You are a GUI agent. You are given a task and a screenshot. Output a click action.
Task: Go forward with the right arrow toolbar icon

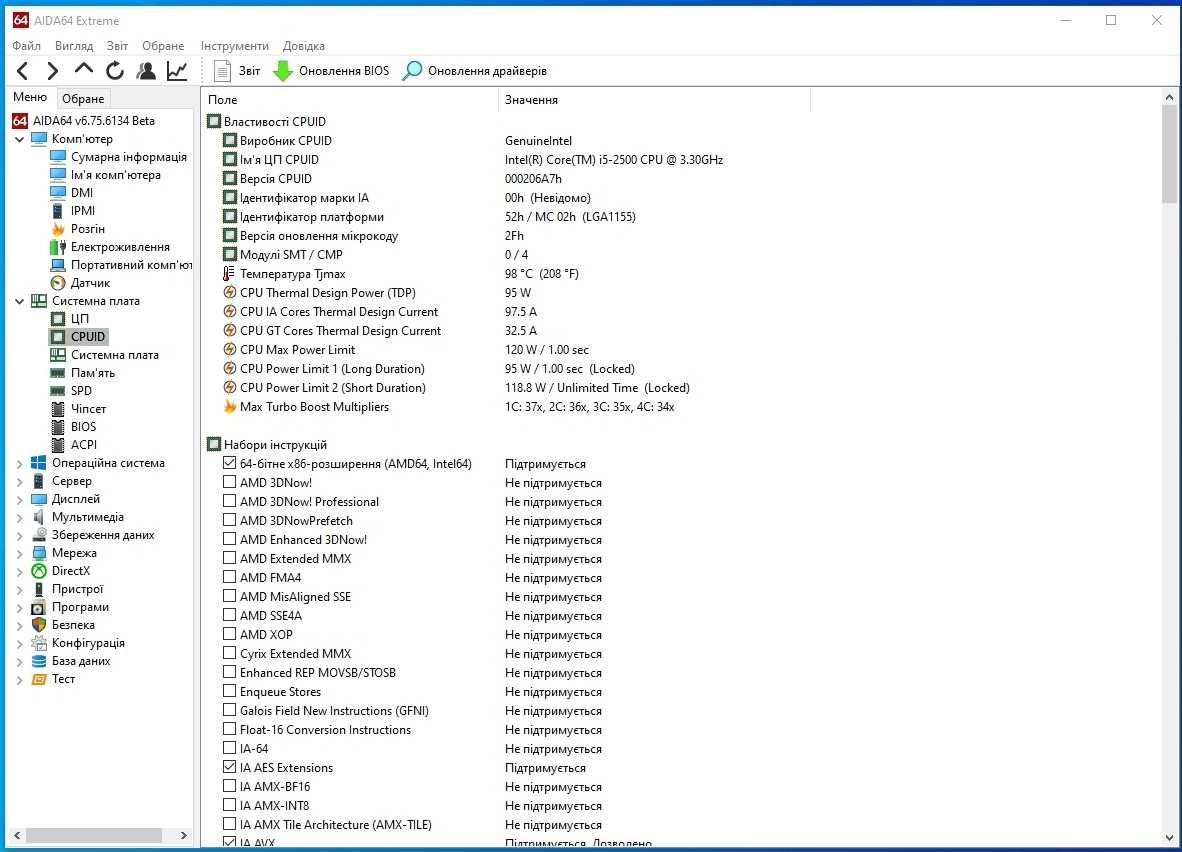click(52, 71)
